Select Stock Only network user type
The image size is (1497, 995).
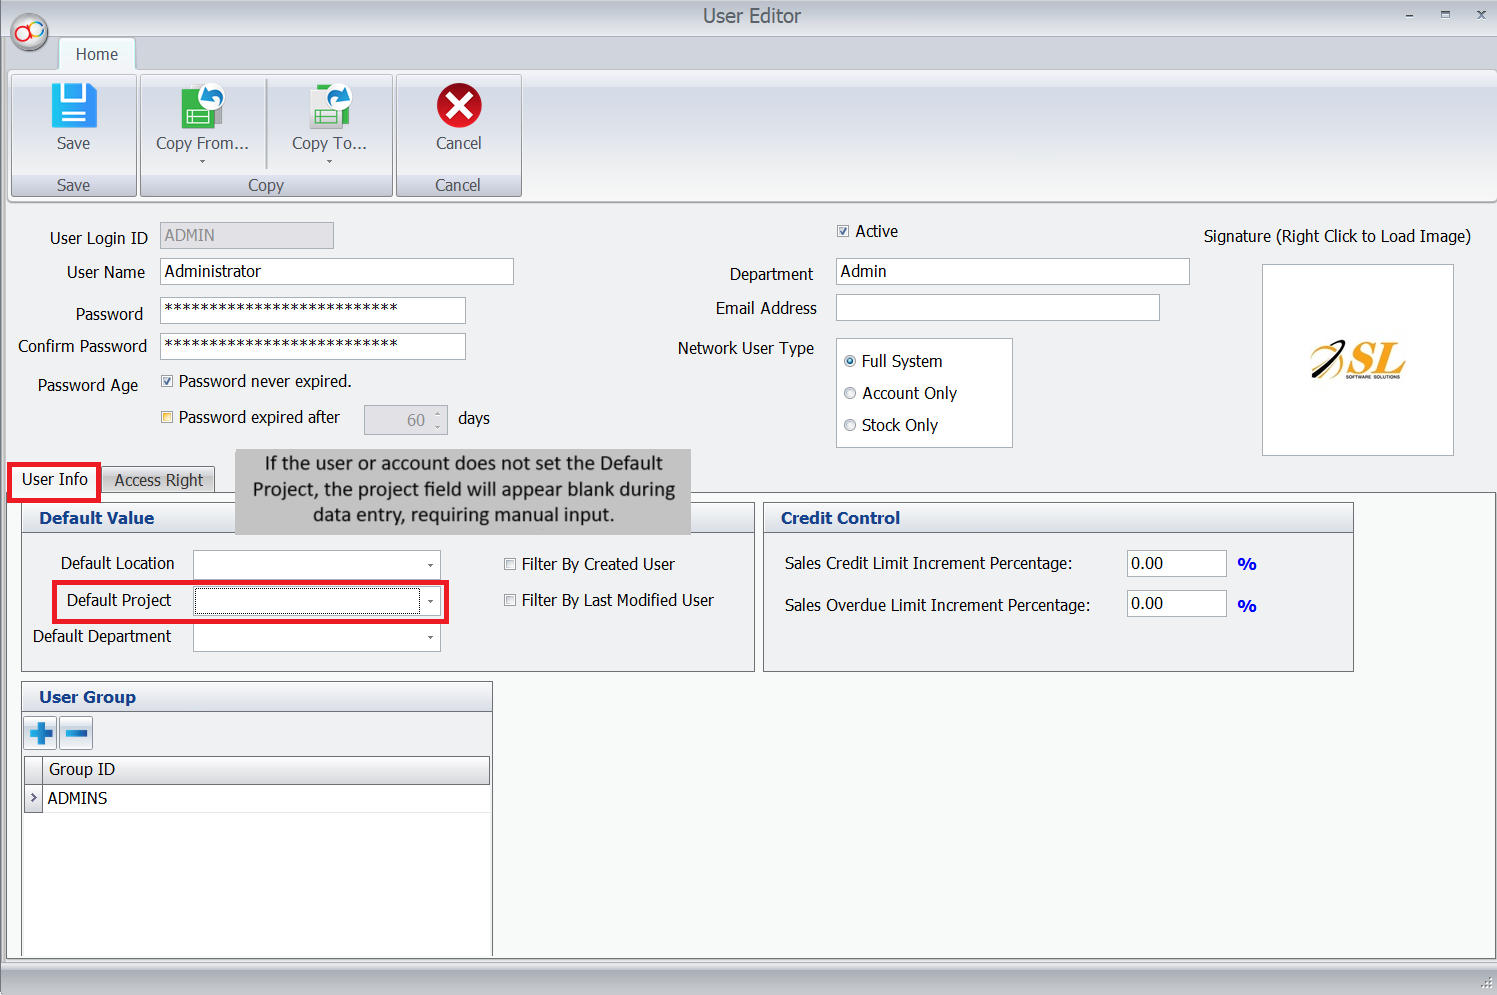(x=850, y=426)
